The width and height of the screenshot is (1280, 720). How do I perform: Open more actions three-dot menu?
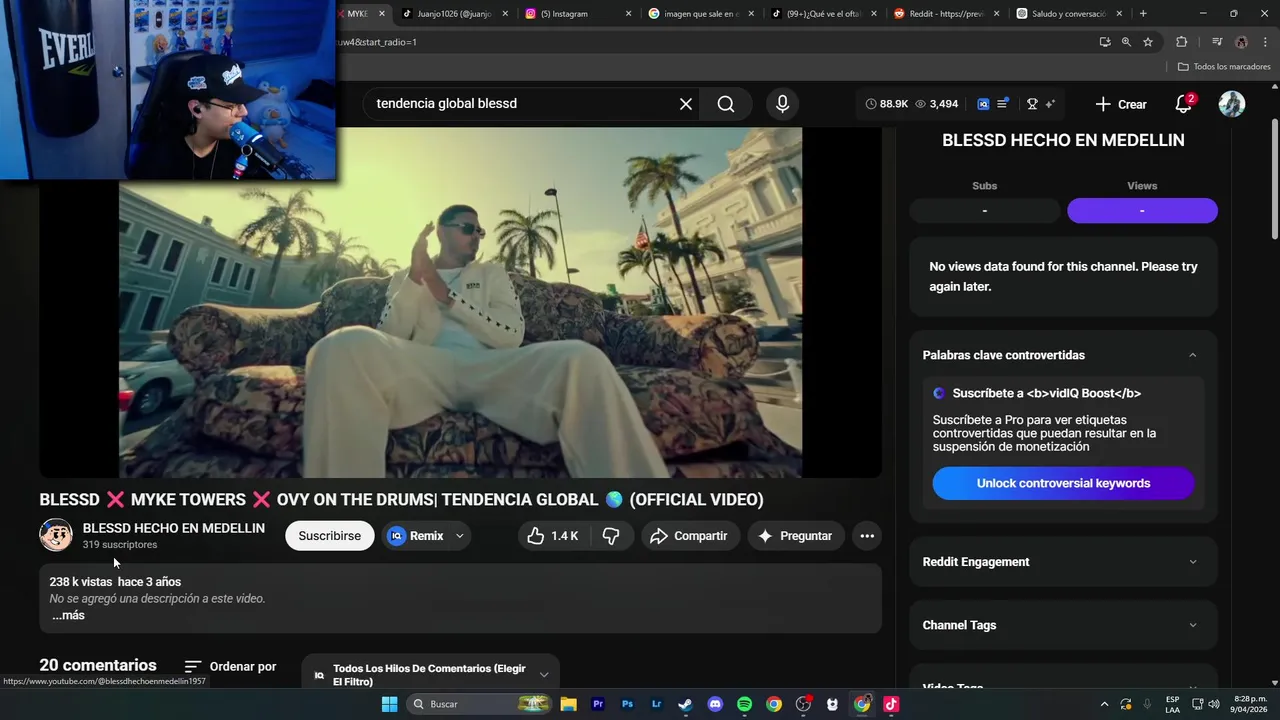click(867, 536)
